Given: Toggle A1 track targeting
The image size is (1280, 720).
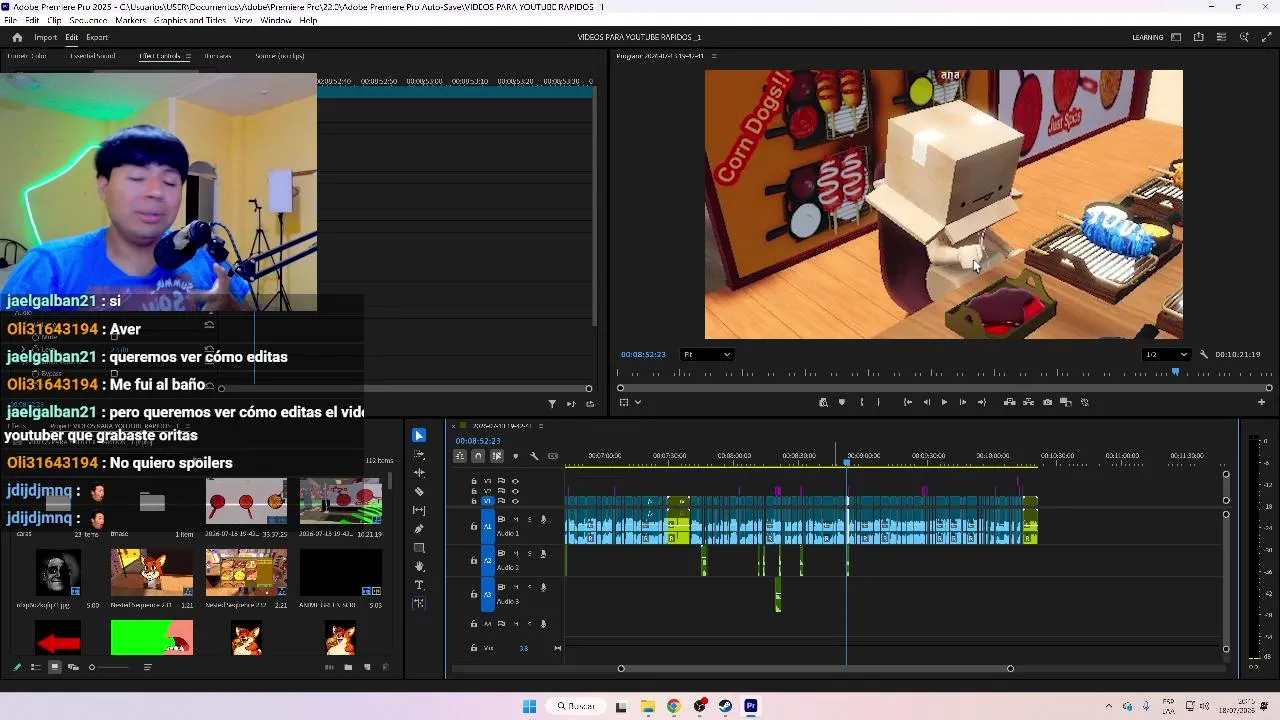Looking at the screenshot, I should pyautogui.click(x=488, y=526).
